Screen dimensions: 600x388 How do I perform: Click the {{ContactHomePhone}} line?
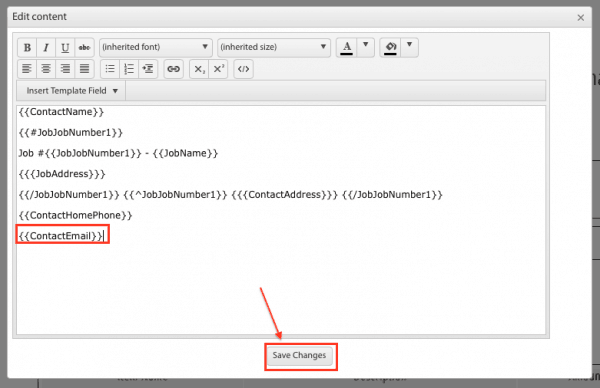click(x=75, y=215)
